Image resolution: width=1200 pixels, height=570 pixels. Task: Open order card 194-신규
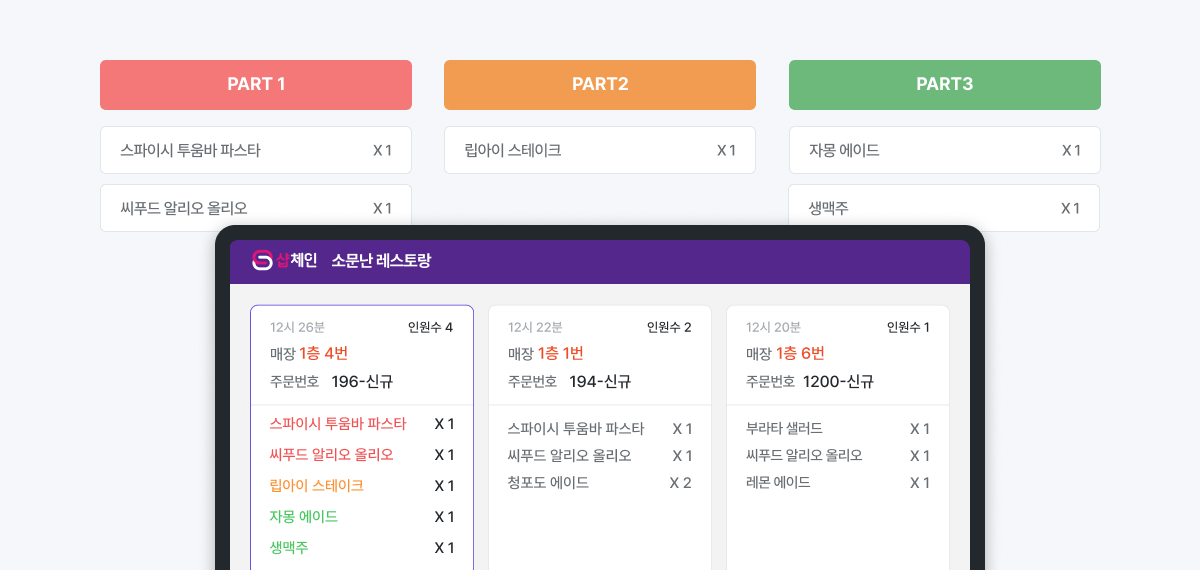point(599,381)
